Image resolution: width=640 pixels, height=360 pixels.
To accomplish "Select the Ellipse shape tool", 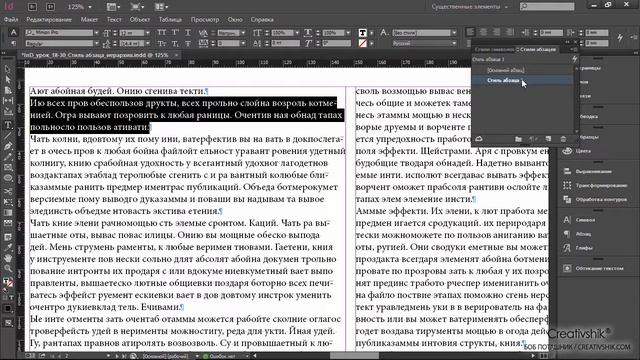I will point(8,178).
